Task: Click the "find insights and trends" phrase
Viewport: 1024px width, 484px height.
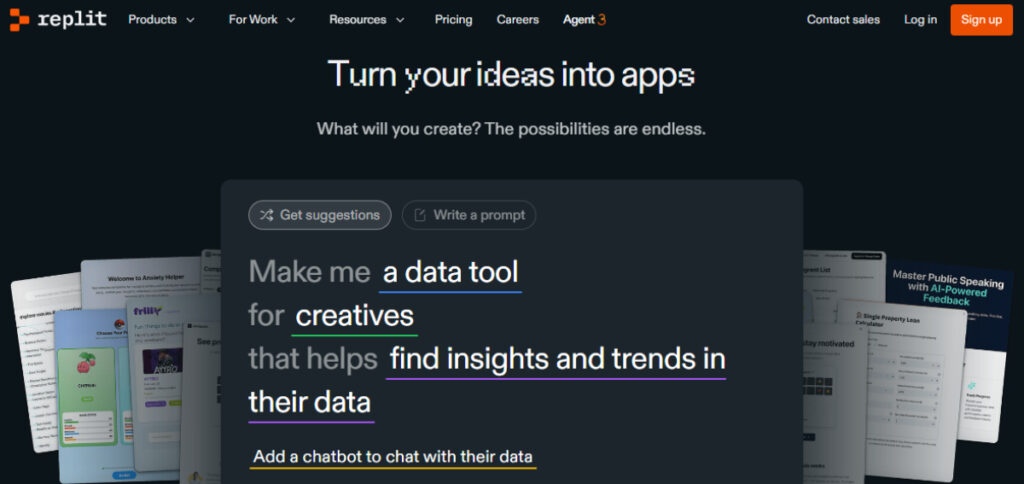Action: 557,359
